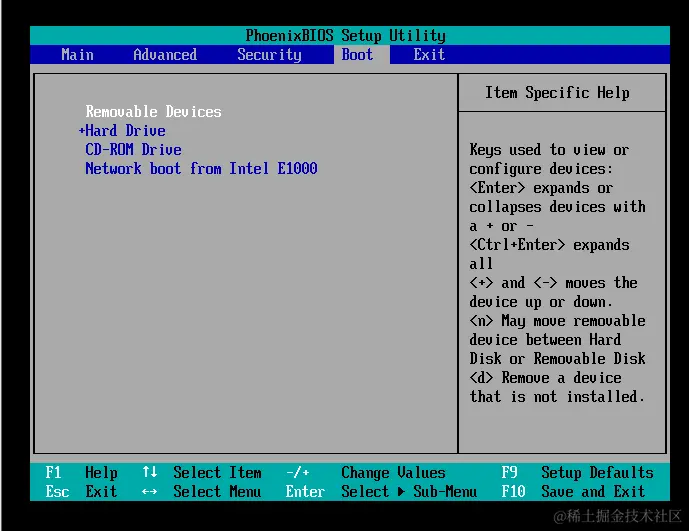
Task: Select CD-ROM Drive boot entry
Action: click(133, 149)
